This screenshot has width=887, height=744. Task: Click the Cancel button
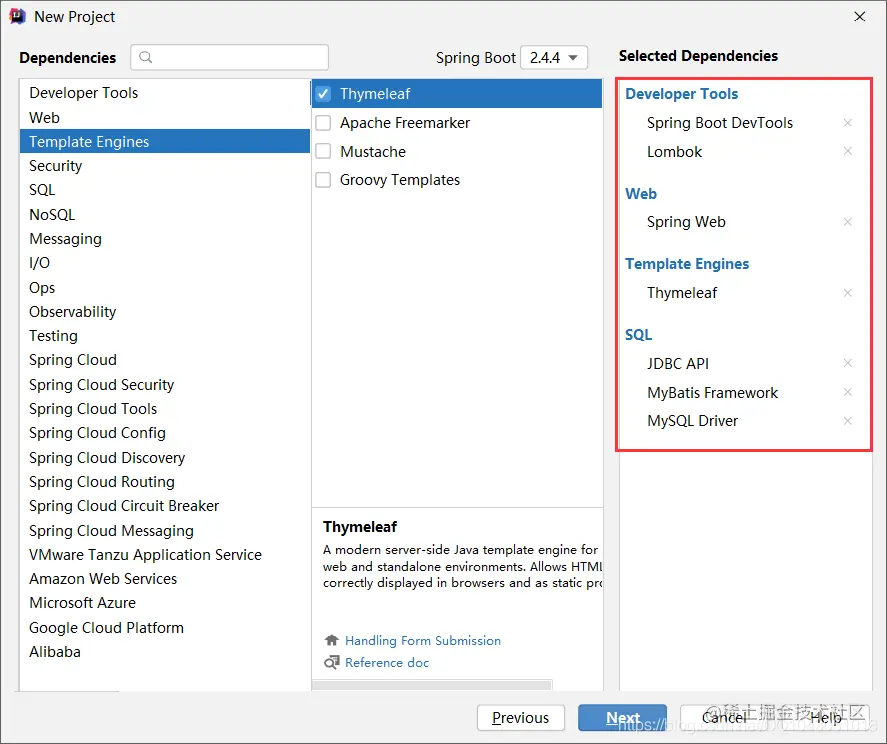724,717
